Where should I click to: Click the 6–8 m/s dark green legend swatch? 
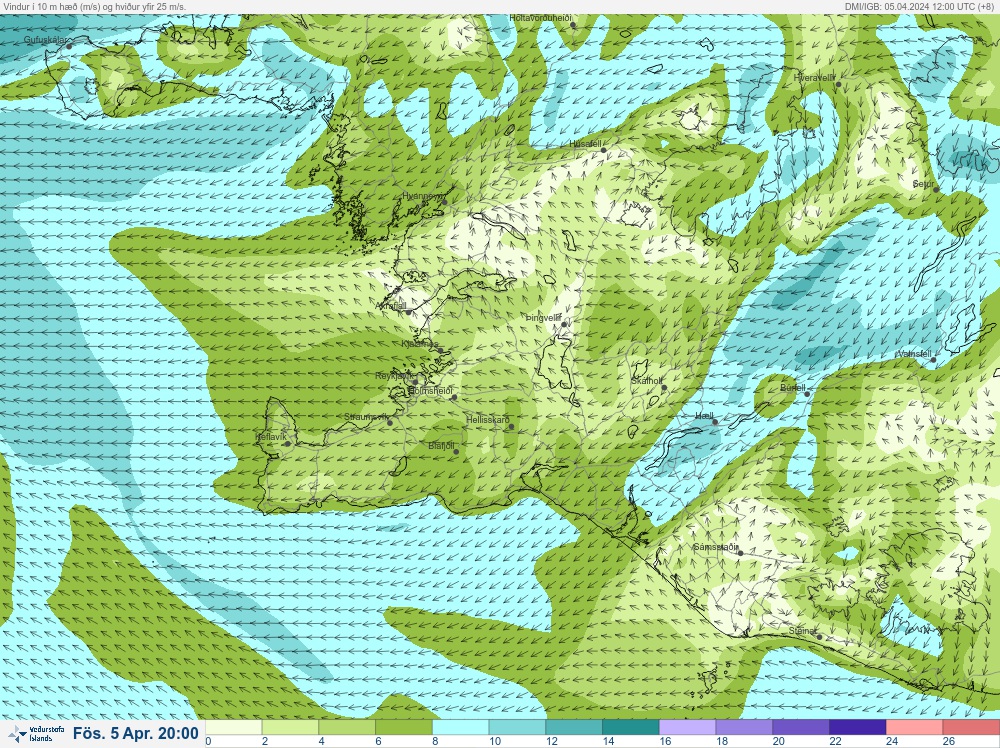[404, 727]
